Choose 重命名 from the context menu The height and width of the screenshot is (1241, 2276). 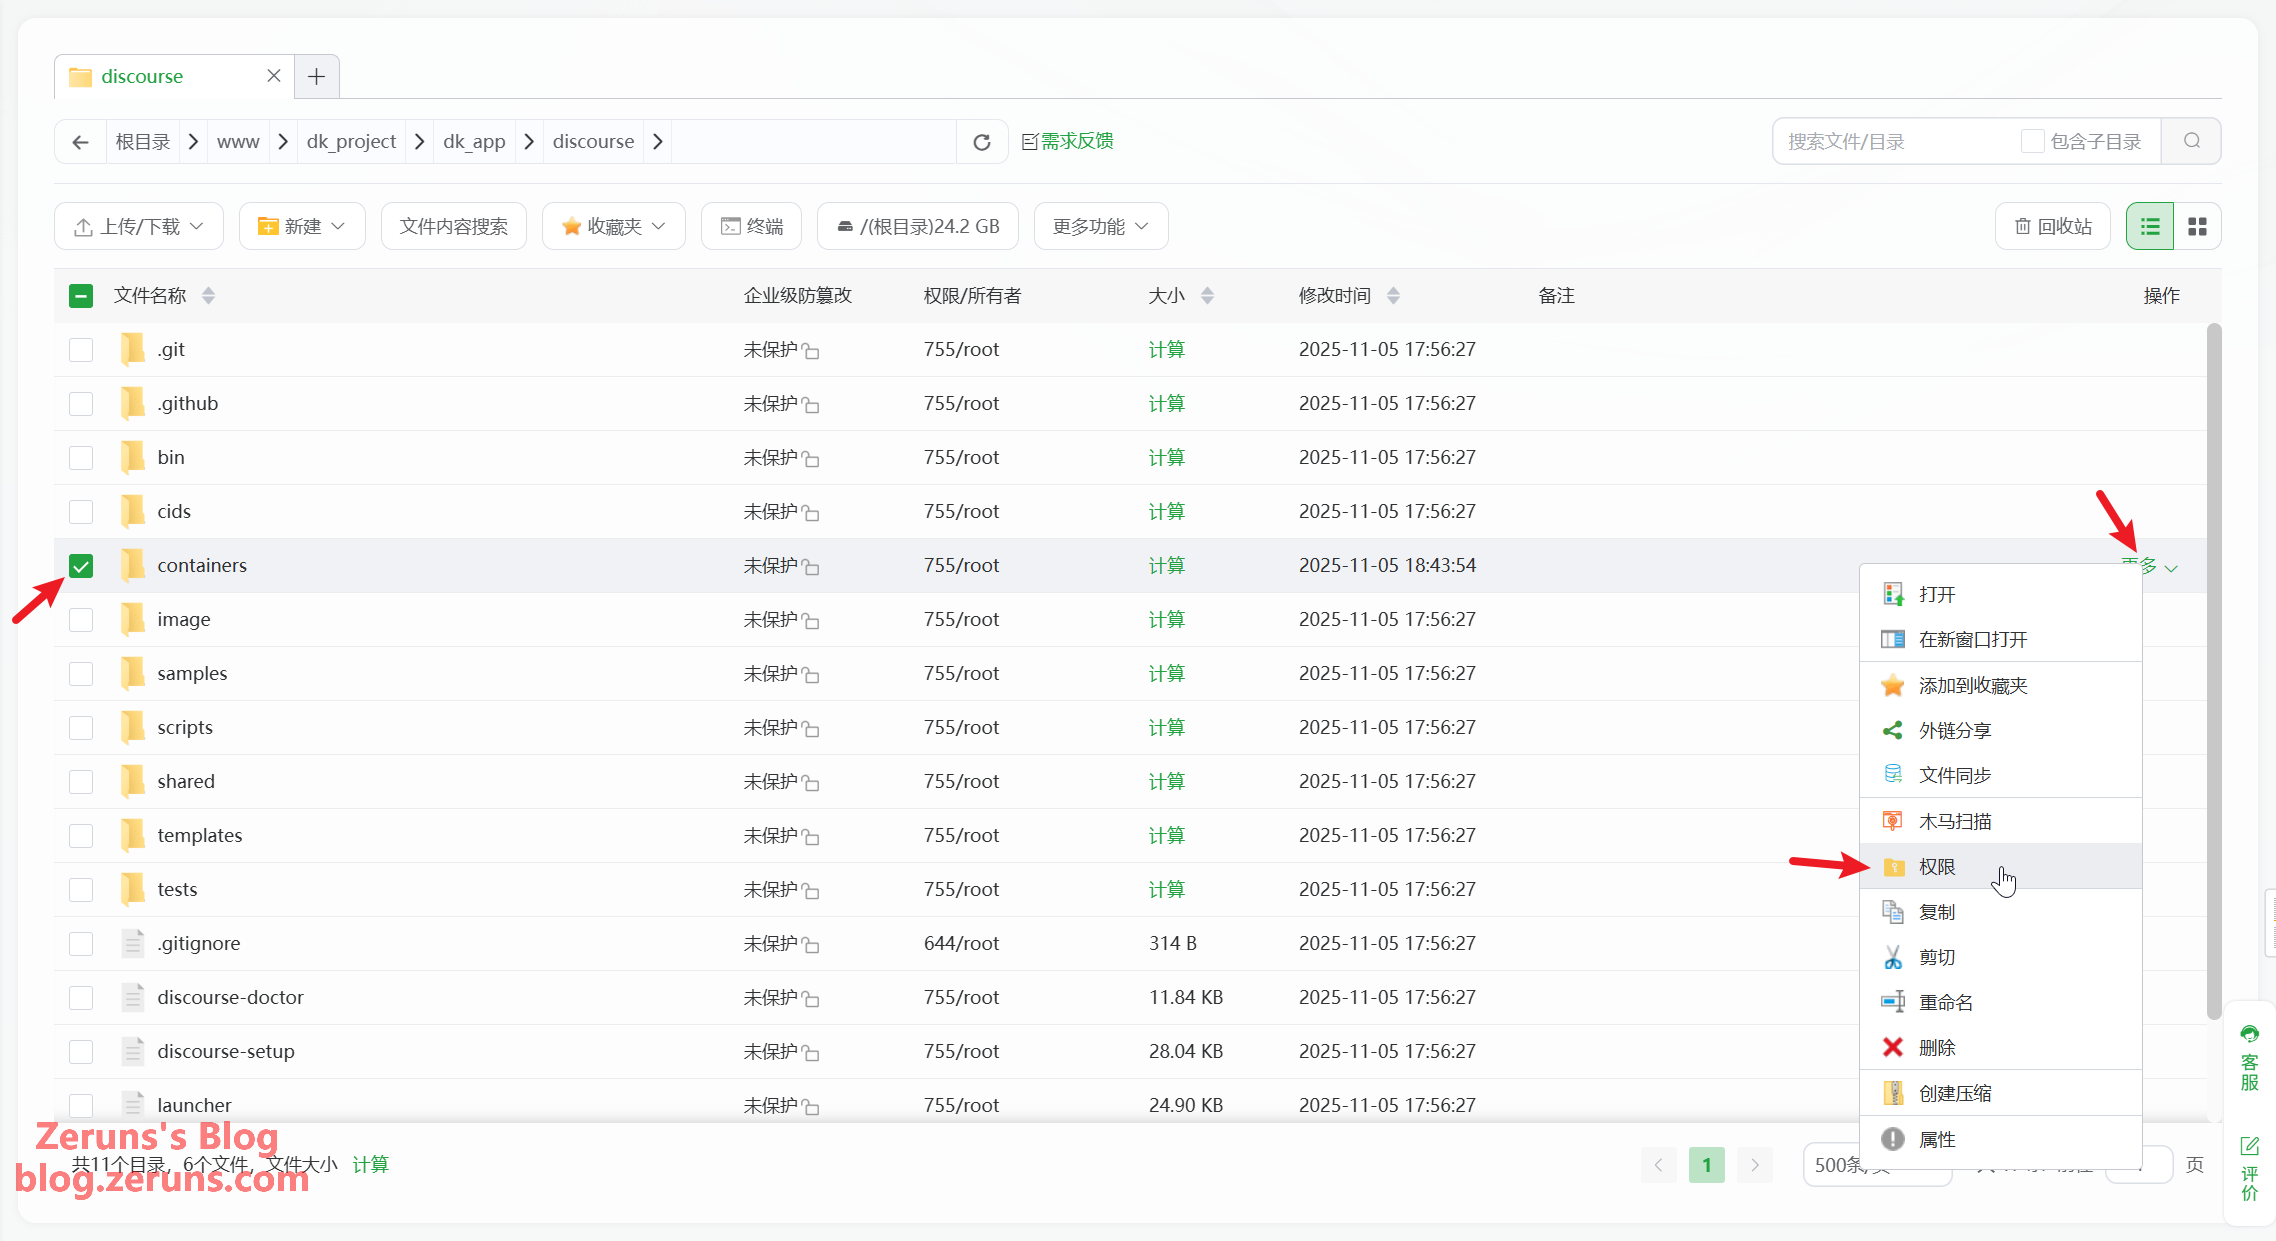1945,1003
